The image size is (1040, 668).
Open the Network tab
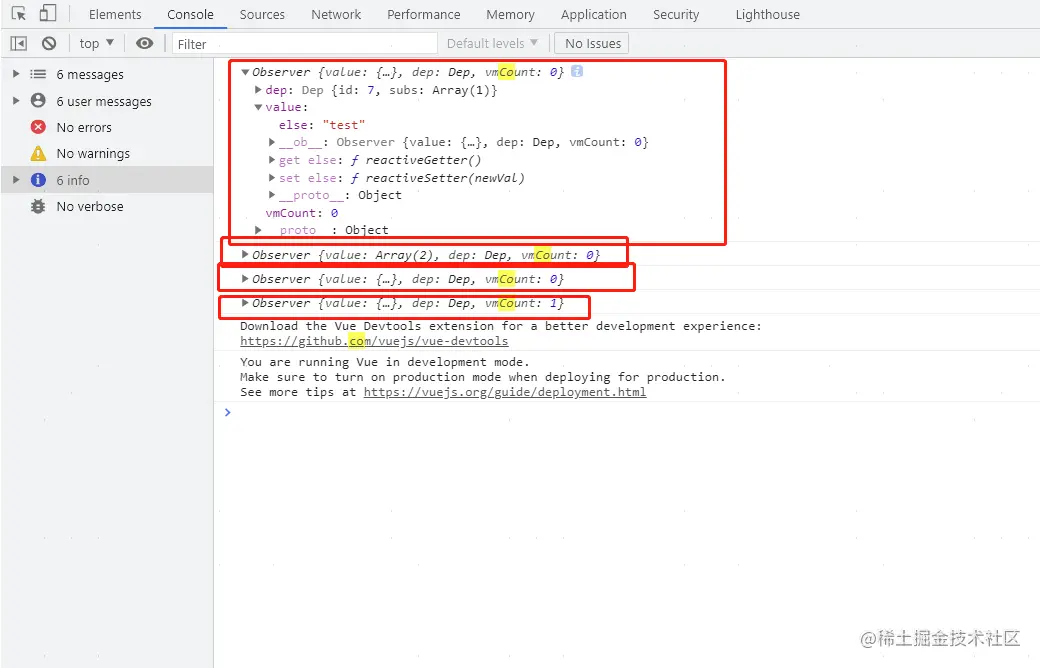[x=336, y=15]
